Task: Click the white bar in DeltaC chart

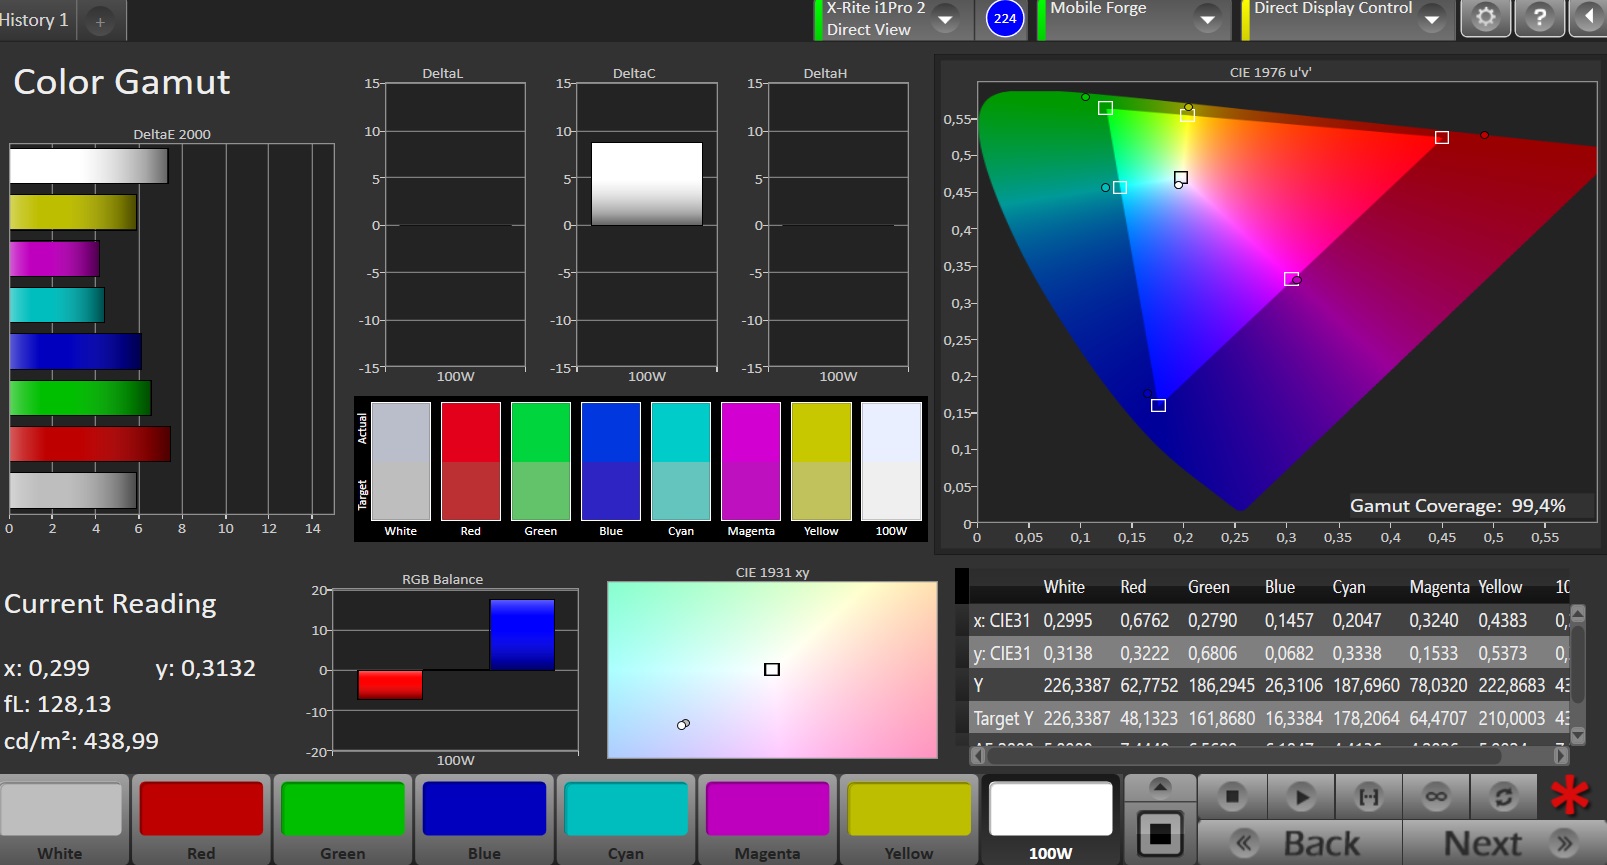Action: click(x=647, y=184)
